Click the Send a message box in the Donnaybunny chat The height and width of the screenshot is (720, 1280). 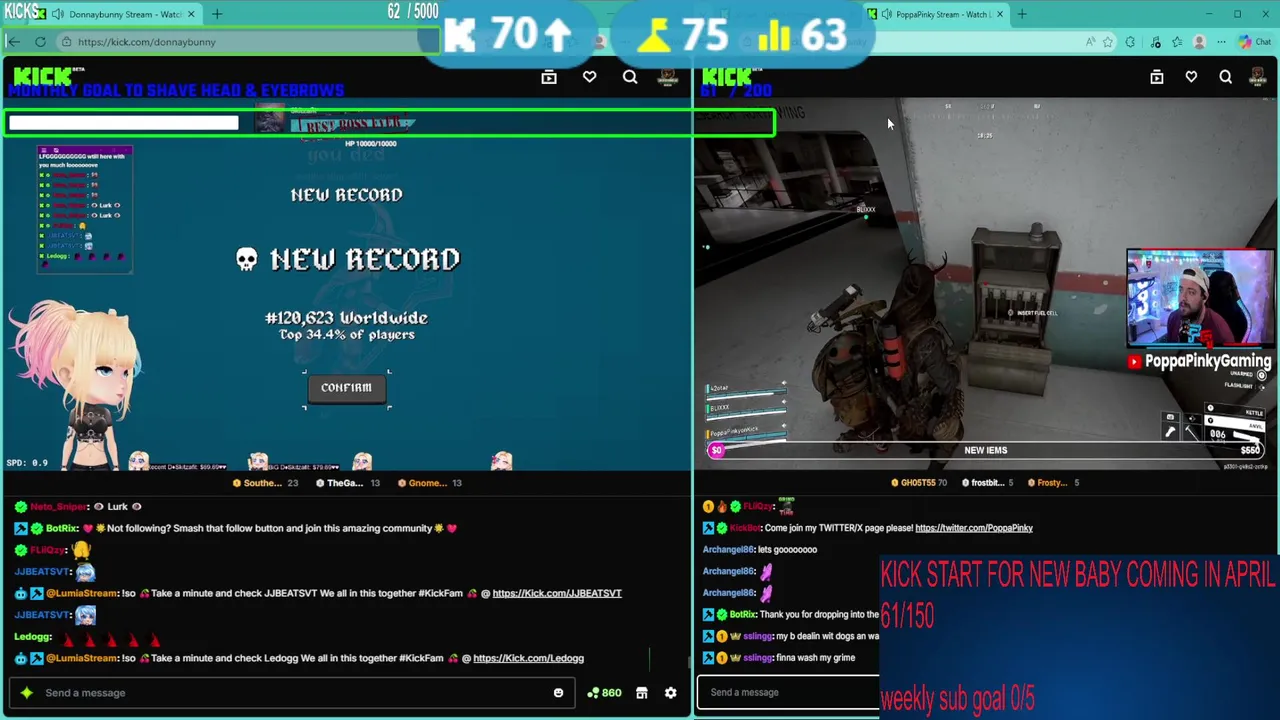pyautogui.click(x=290, y=692)
